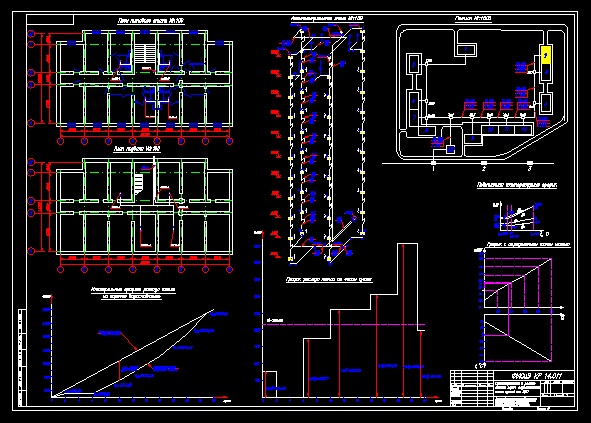
Task: Click the yellow highlighted building 1 on site plan
Action: 546,55
